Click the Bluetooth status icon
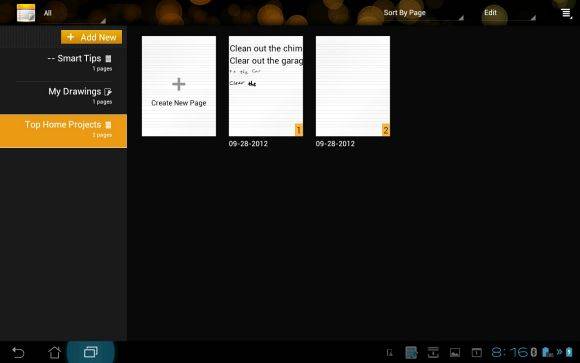The image size is (580, 363). 534,352
